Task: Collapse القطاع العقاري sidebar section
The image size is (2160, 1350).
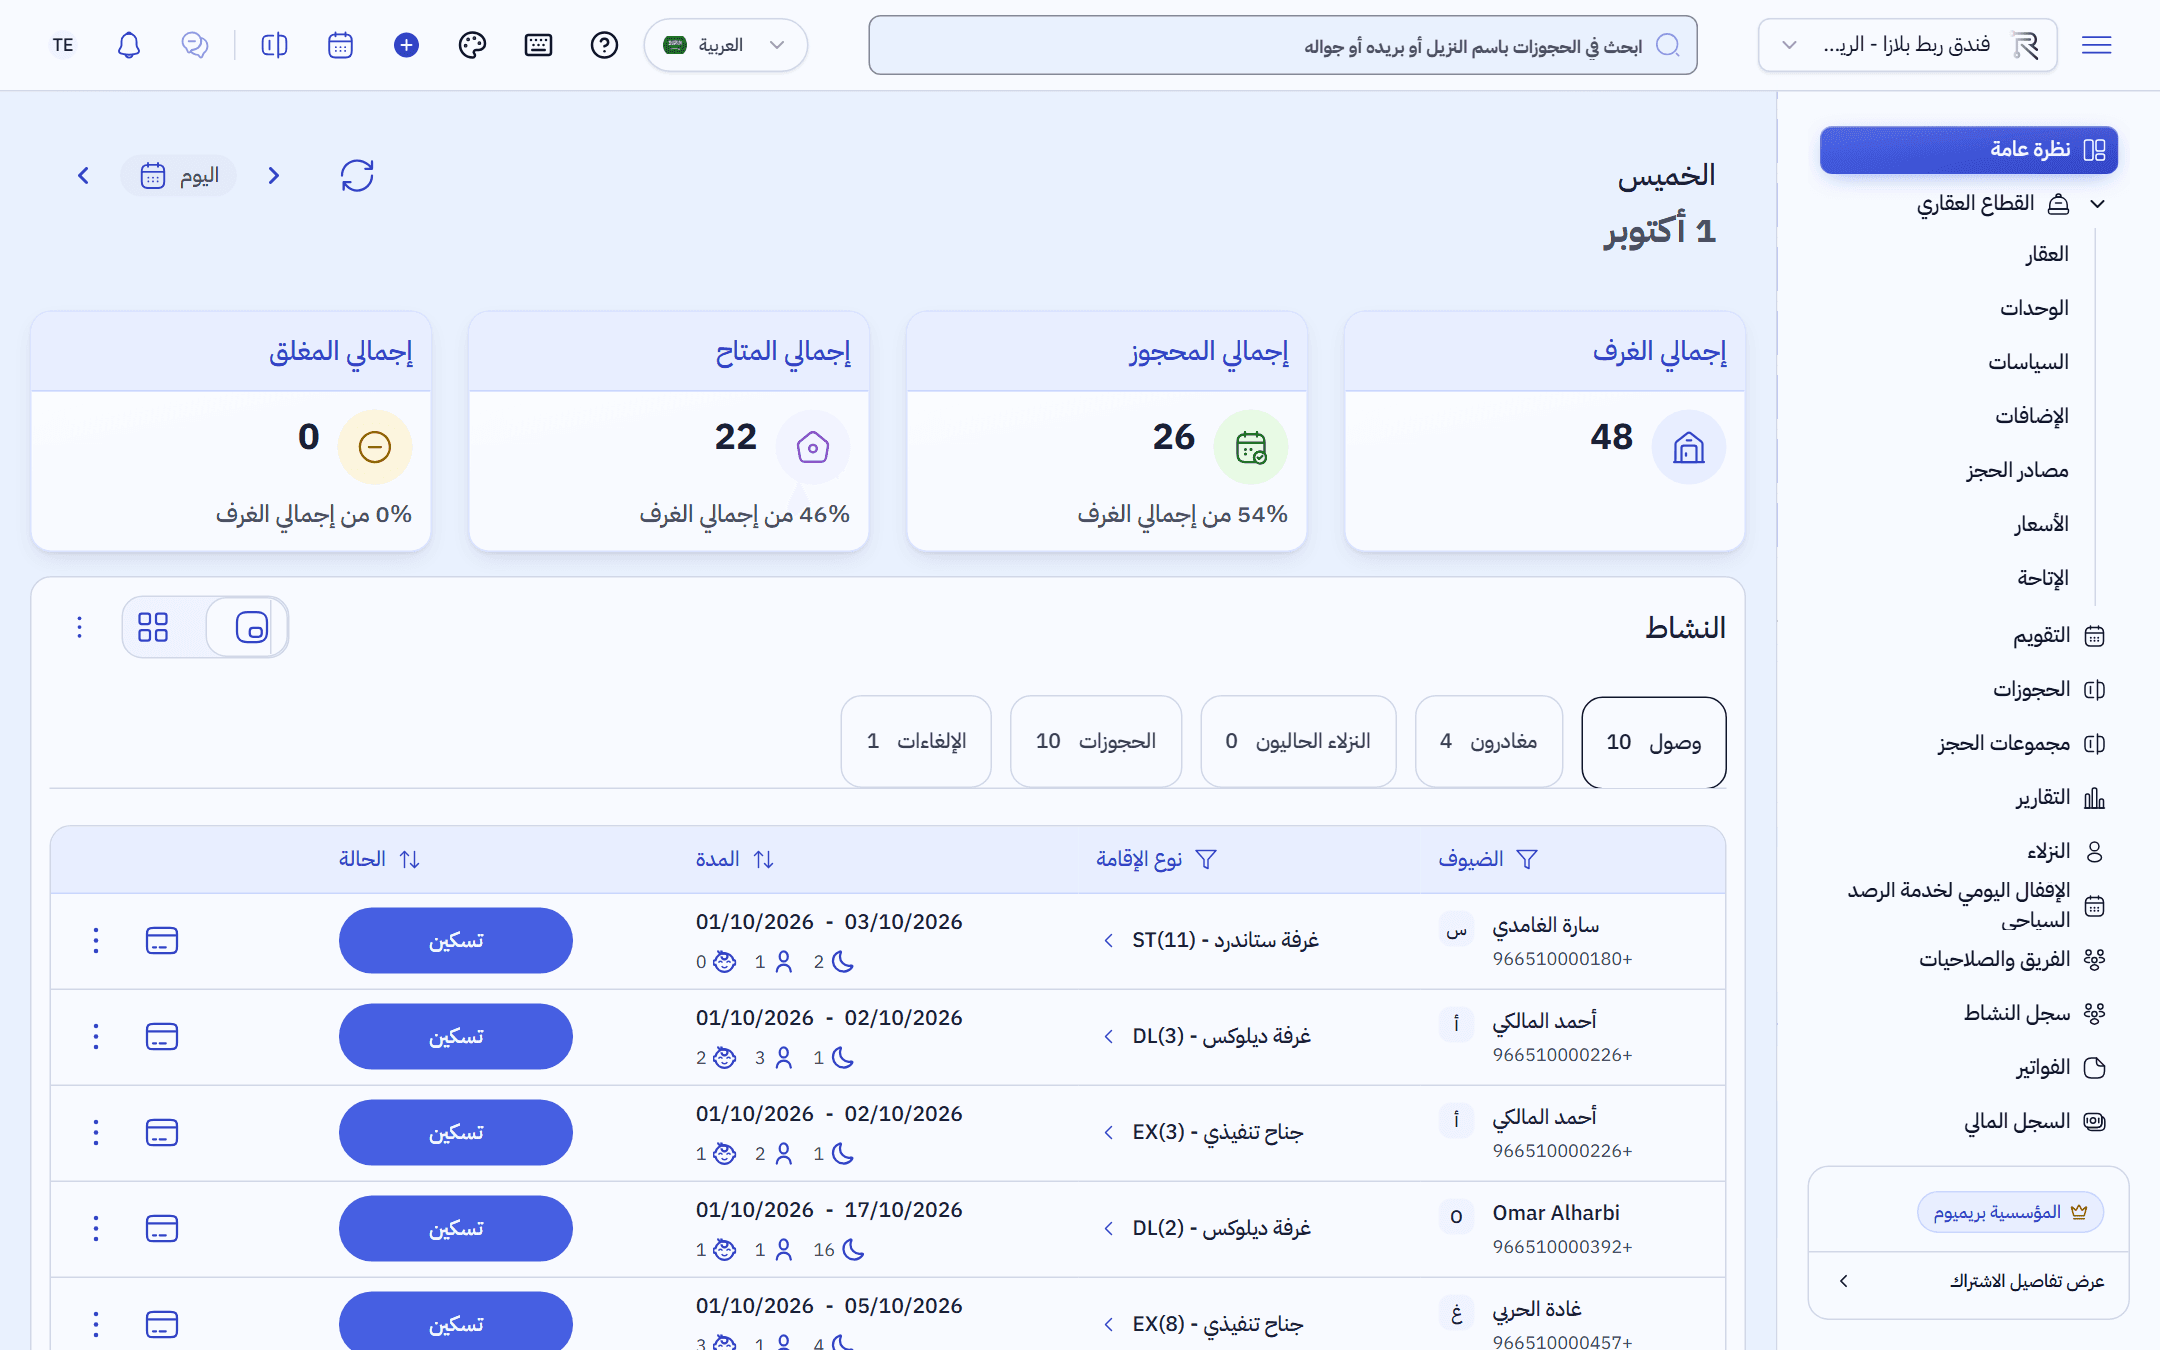Action: tap(2098, 204)
